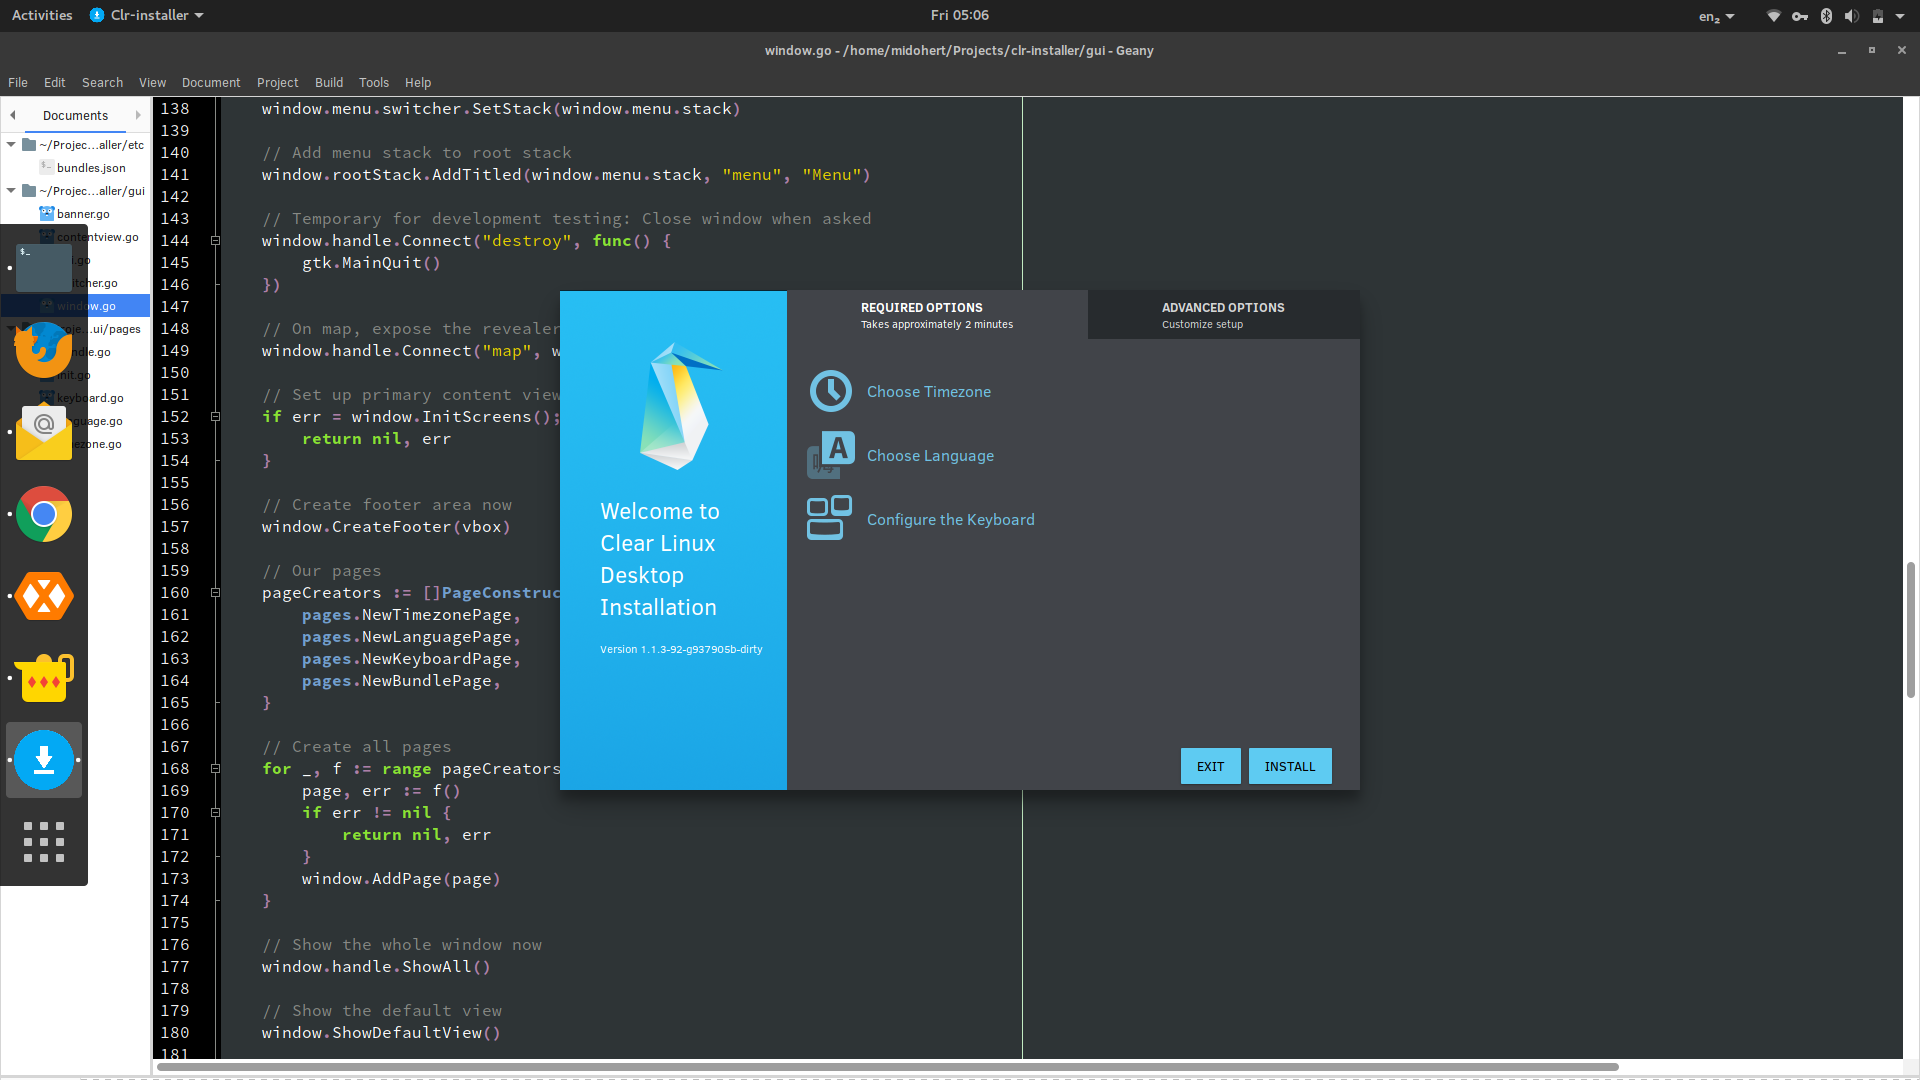Open the Search menu in Geany
Screen dimensions: 1920x1080
point(102,82)
